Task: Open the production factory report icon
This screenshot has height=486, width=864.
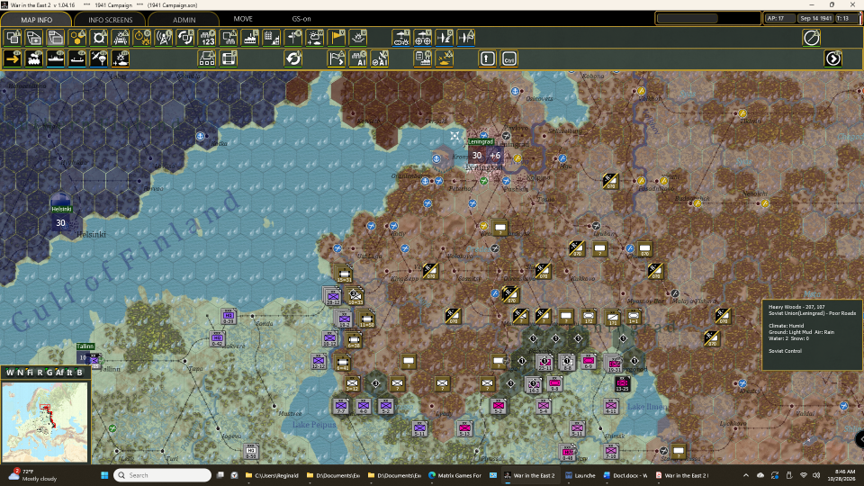Action: (x=423, y=58)
